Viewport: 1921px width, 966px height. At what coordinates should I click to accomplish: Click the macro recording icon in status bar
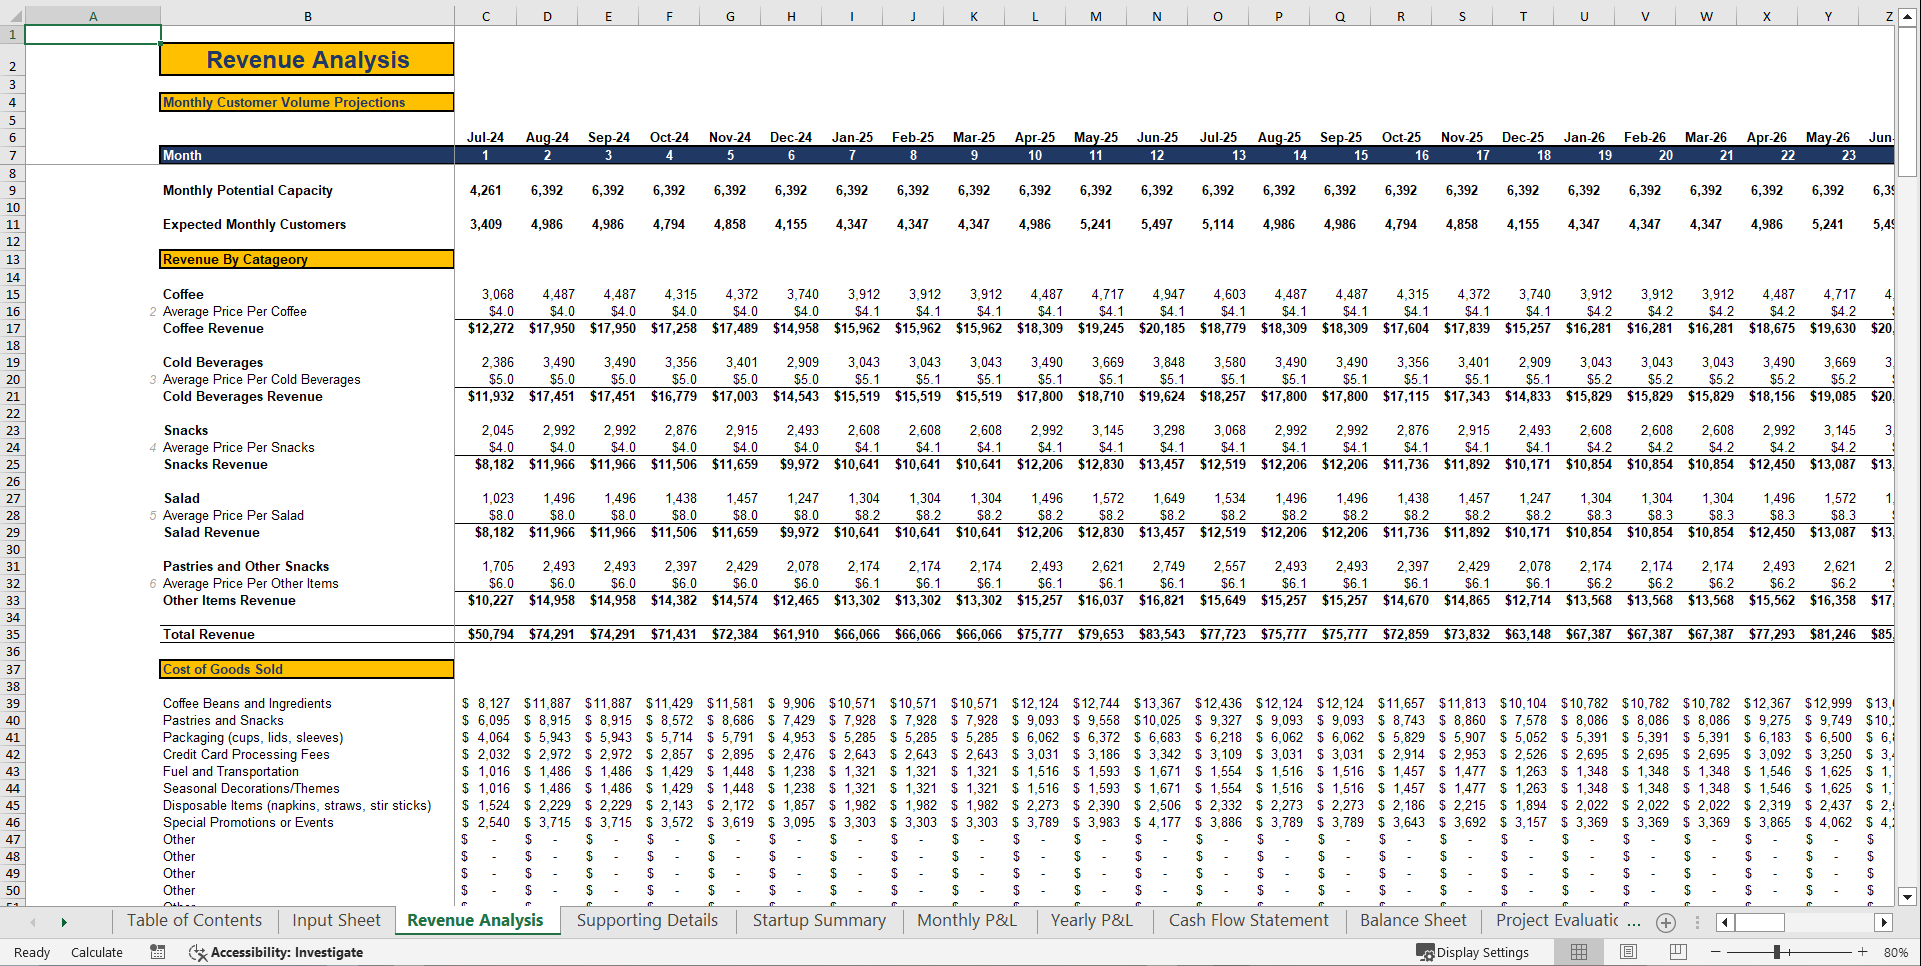pyautogui.click(x=157, y=952)
